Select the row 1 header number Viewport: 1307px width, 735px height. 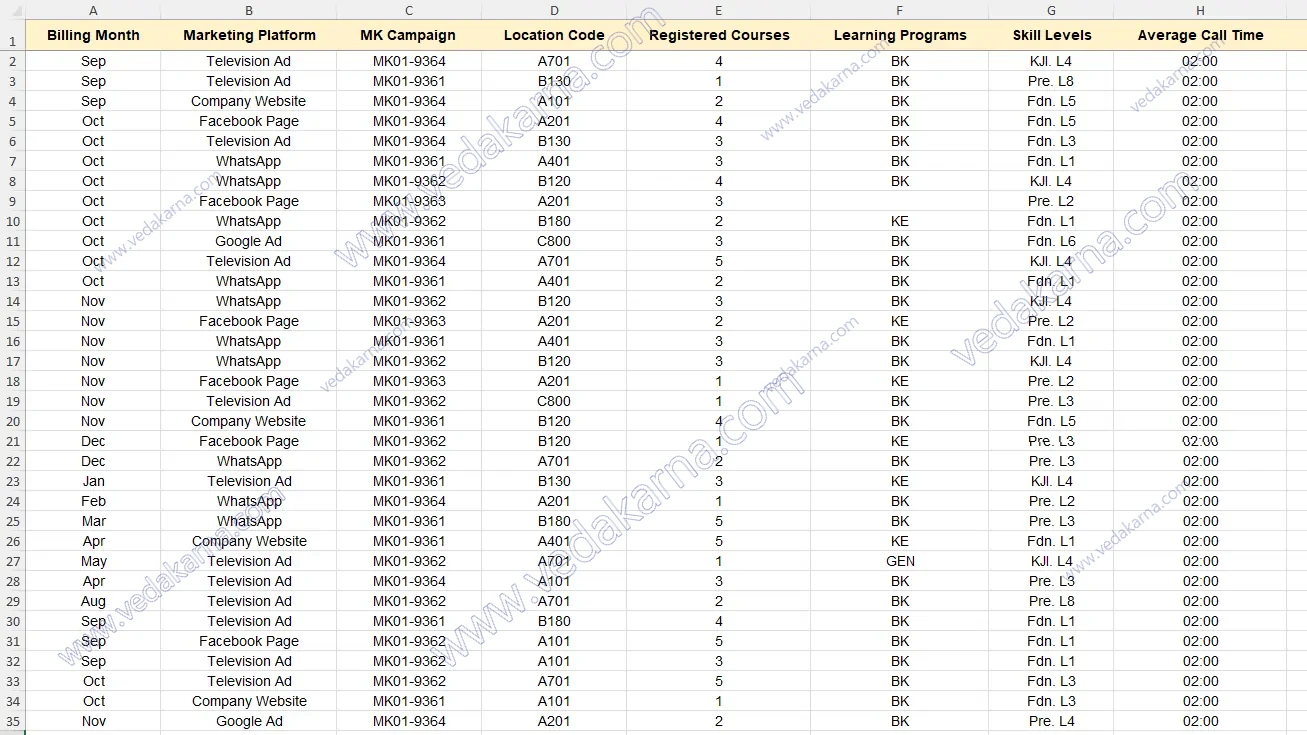pyautogui.click(x=13, y=36)
